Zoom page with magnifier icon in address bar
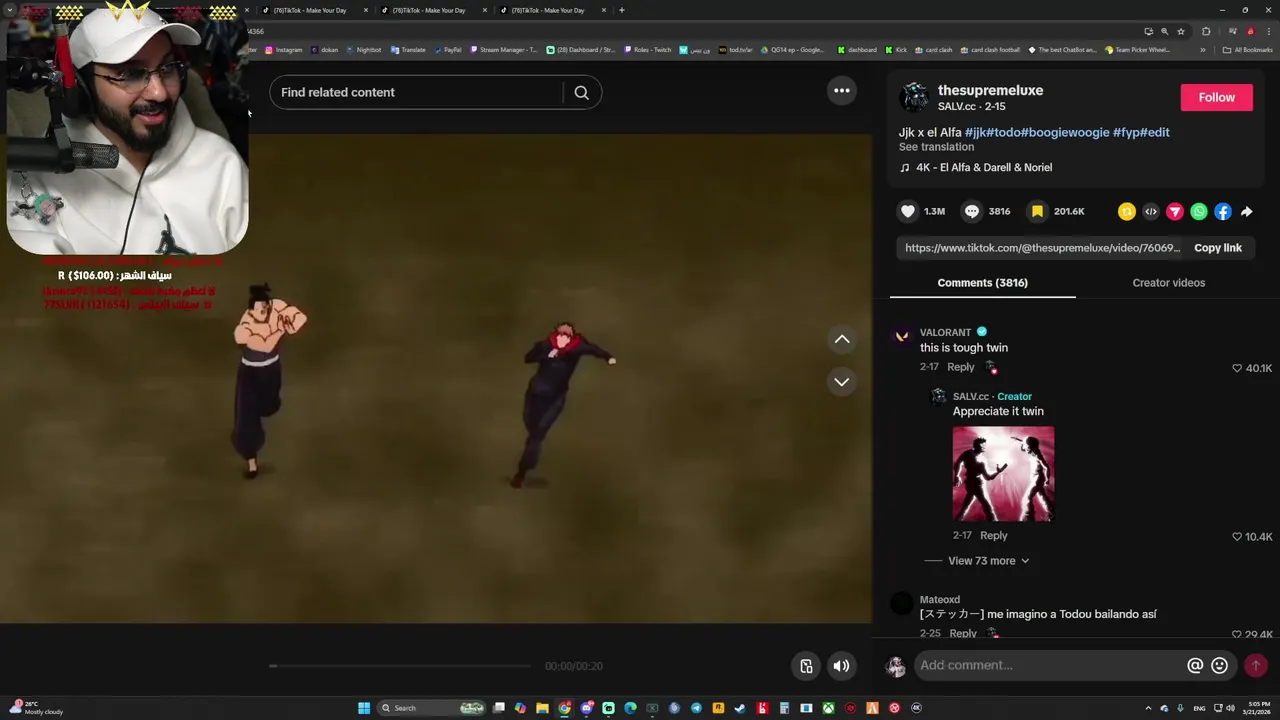This screenshot has width=1280, height=720. click(1164, 31)
